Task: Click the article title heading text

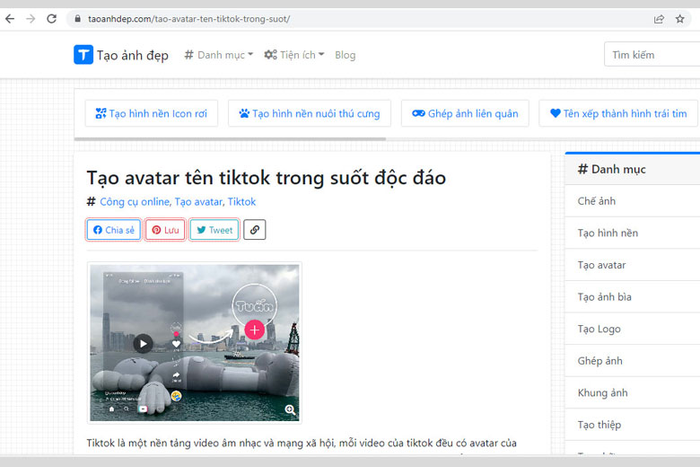Action: pos(266,178)
